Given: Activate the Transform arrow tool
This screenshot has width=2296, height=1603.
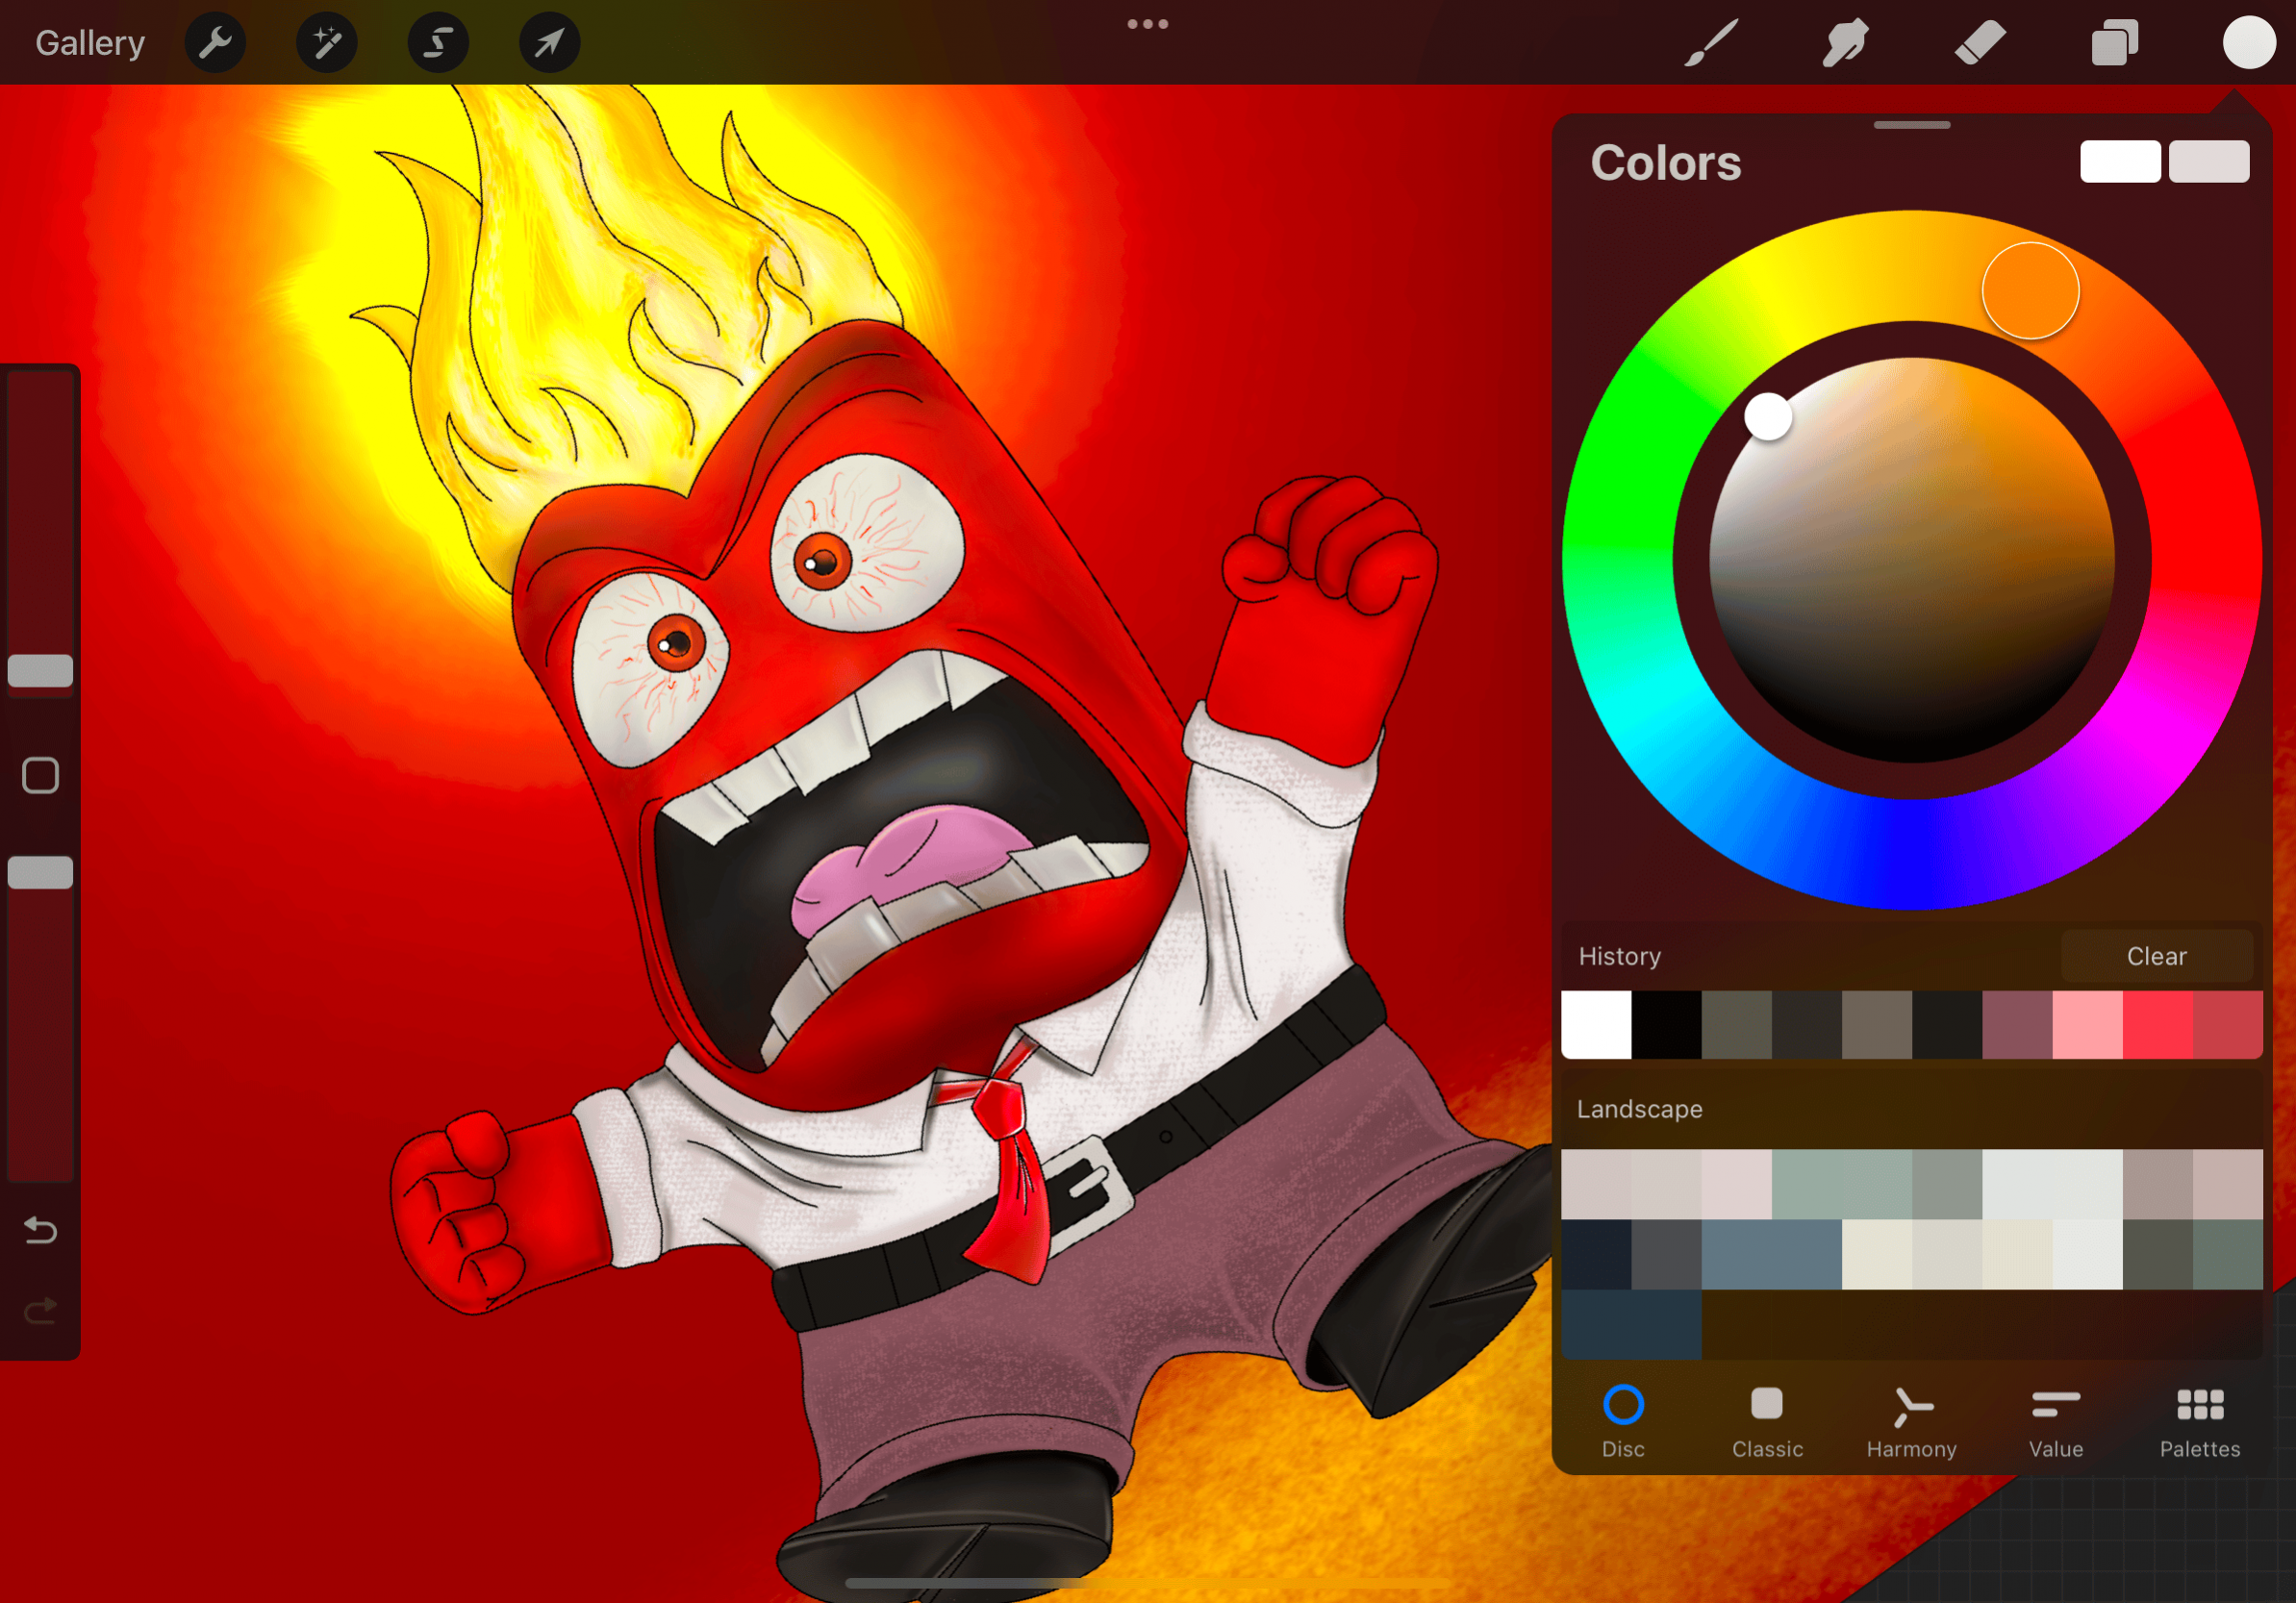Looking at the screenshot, I should click(x=550, y=43).
